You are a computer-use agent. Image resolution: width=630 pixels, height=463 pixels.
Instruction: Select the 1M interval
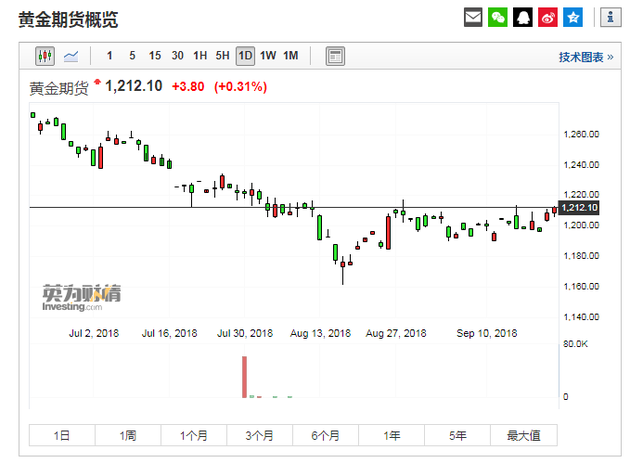[291, 56]
